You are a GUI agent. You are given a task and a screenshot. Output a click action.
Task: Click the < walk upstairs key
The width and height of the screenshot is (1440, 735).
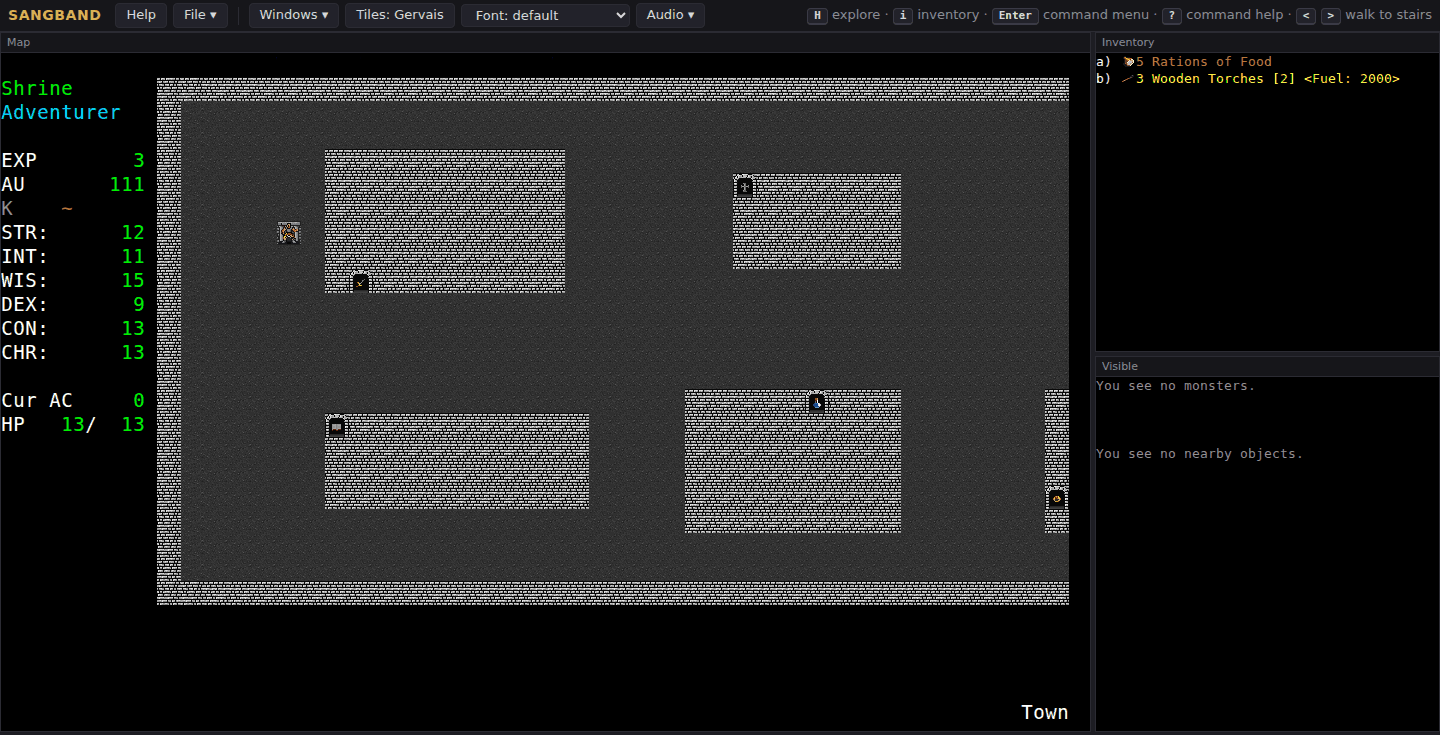1306,15
